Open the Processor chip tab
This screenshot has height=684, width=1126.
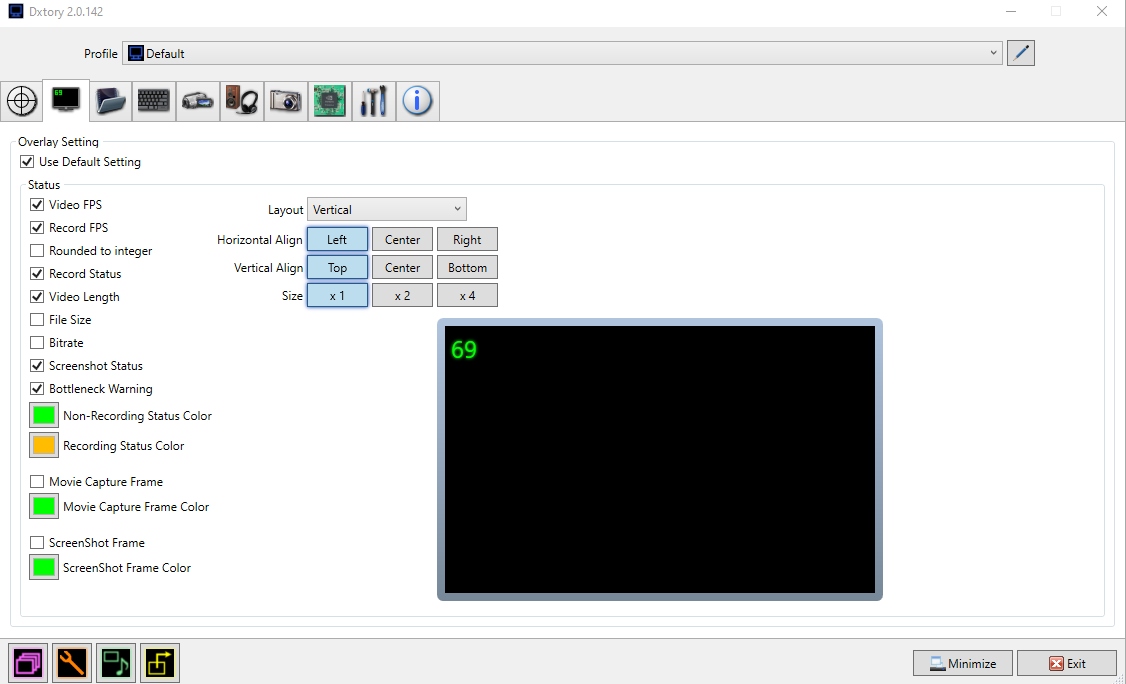[x=329, y=101]
